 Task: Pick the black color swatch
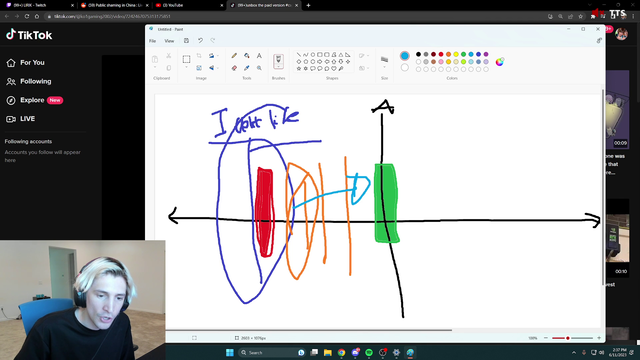point(418,54)
